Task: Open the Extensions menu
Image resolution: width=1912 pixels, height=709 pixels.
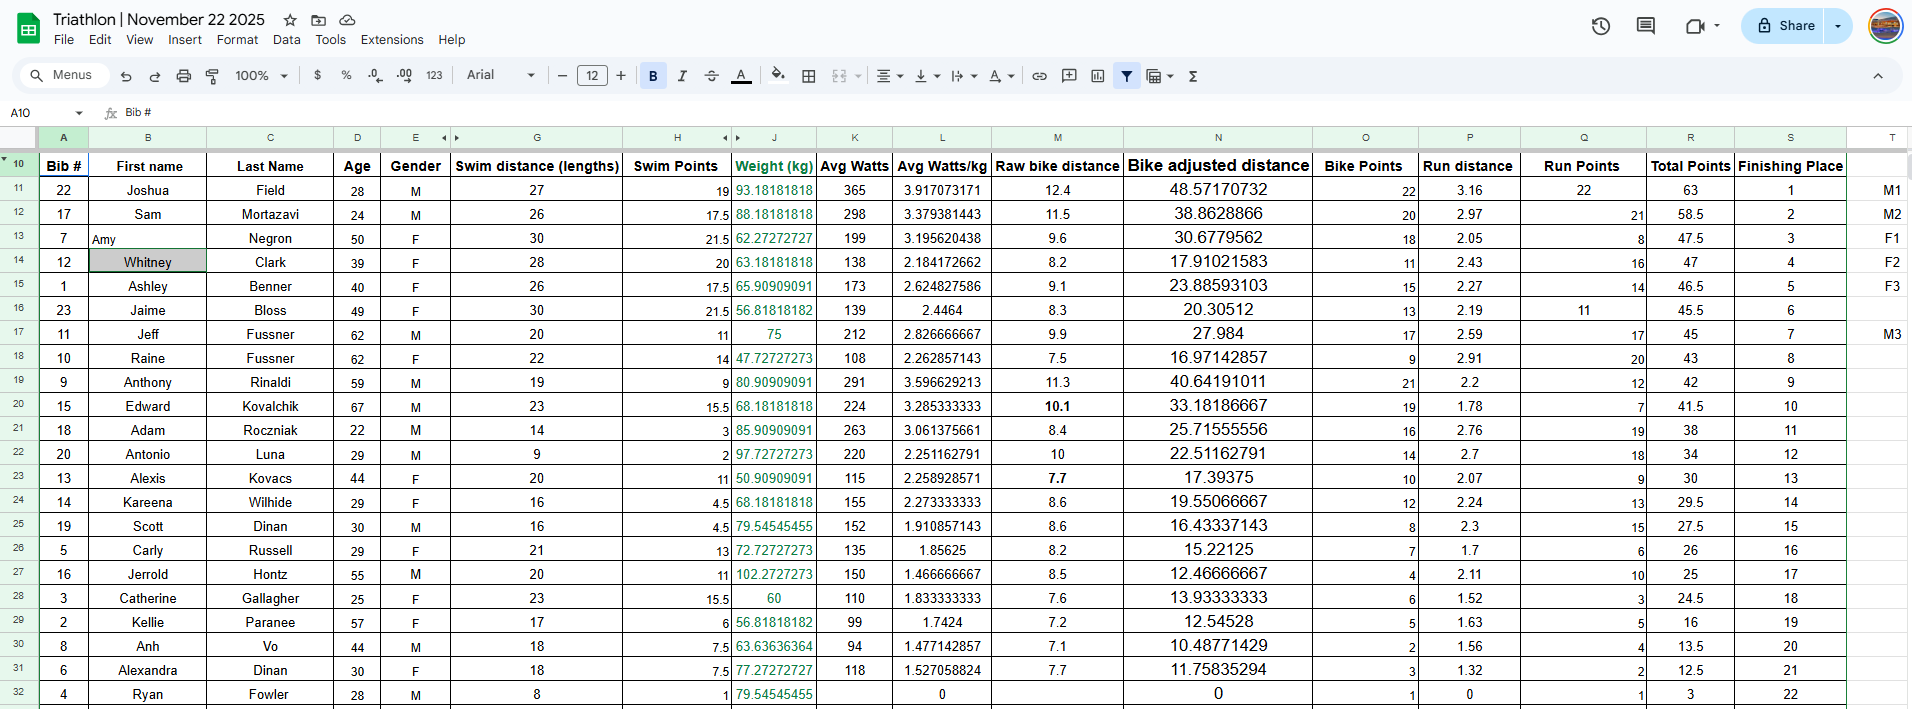Action: pos(391,40)
